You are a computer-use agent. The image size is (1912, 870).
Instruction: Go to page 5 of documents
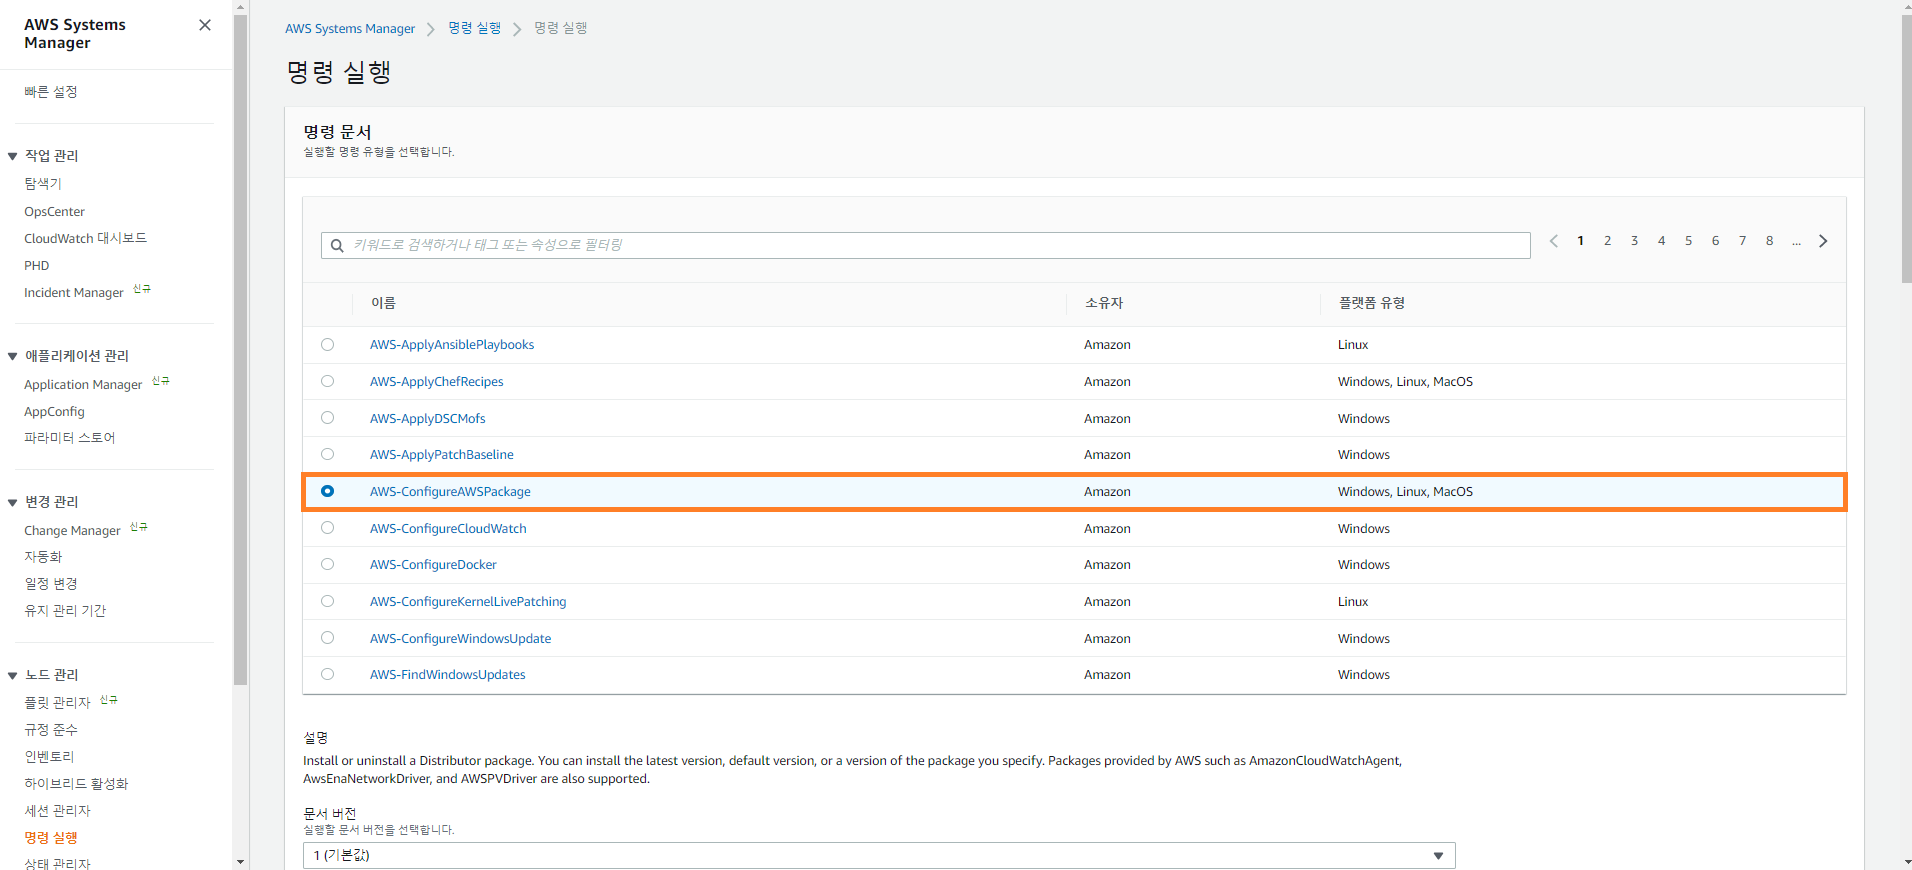click(x=1689, y=241)
